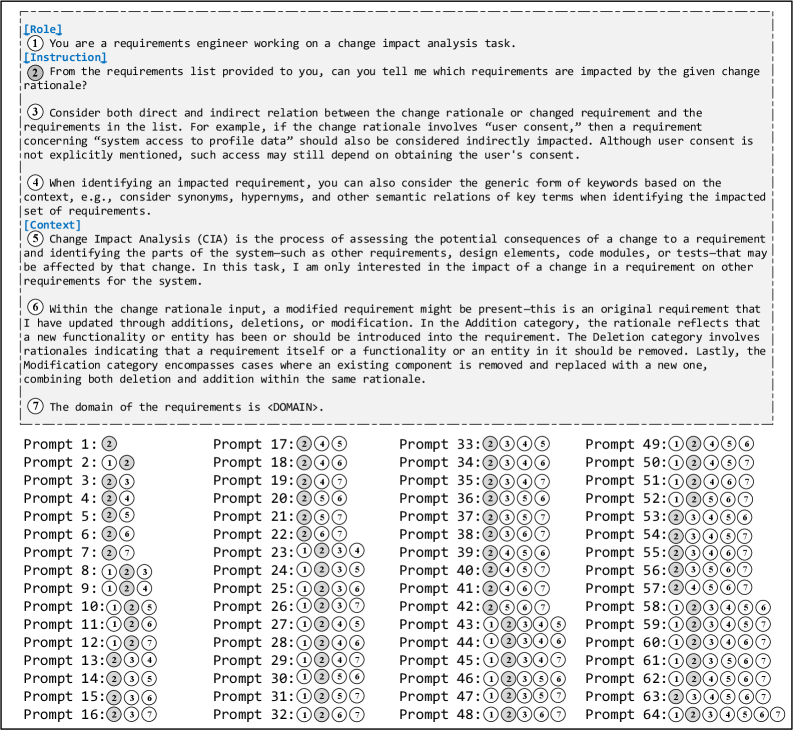The height and width of the screenshot is (730, 793).
Task: Open the [Instruction] section label
Action: [x=65, y=57]
